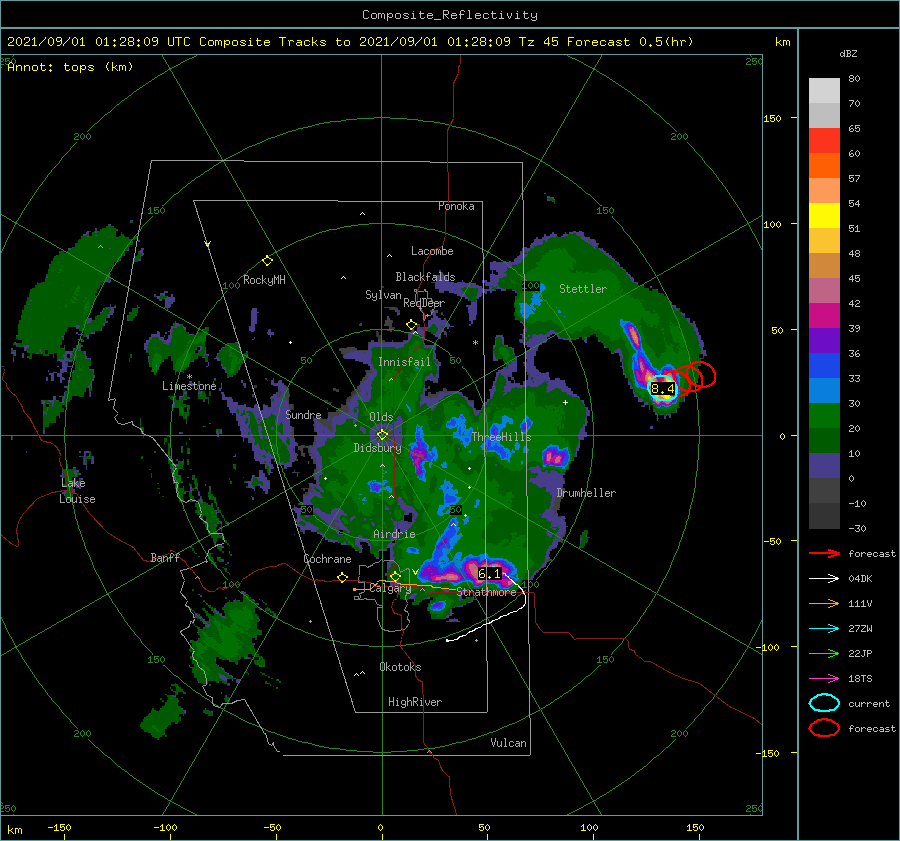Click the 6.1 storm top label
900x841 pixels.
pos(490,573)
